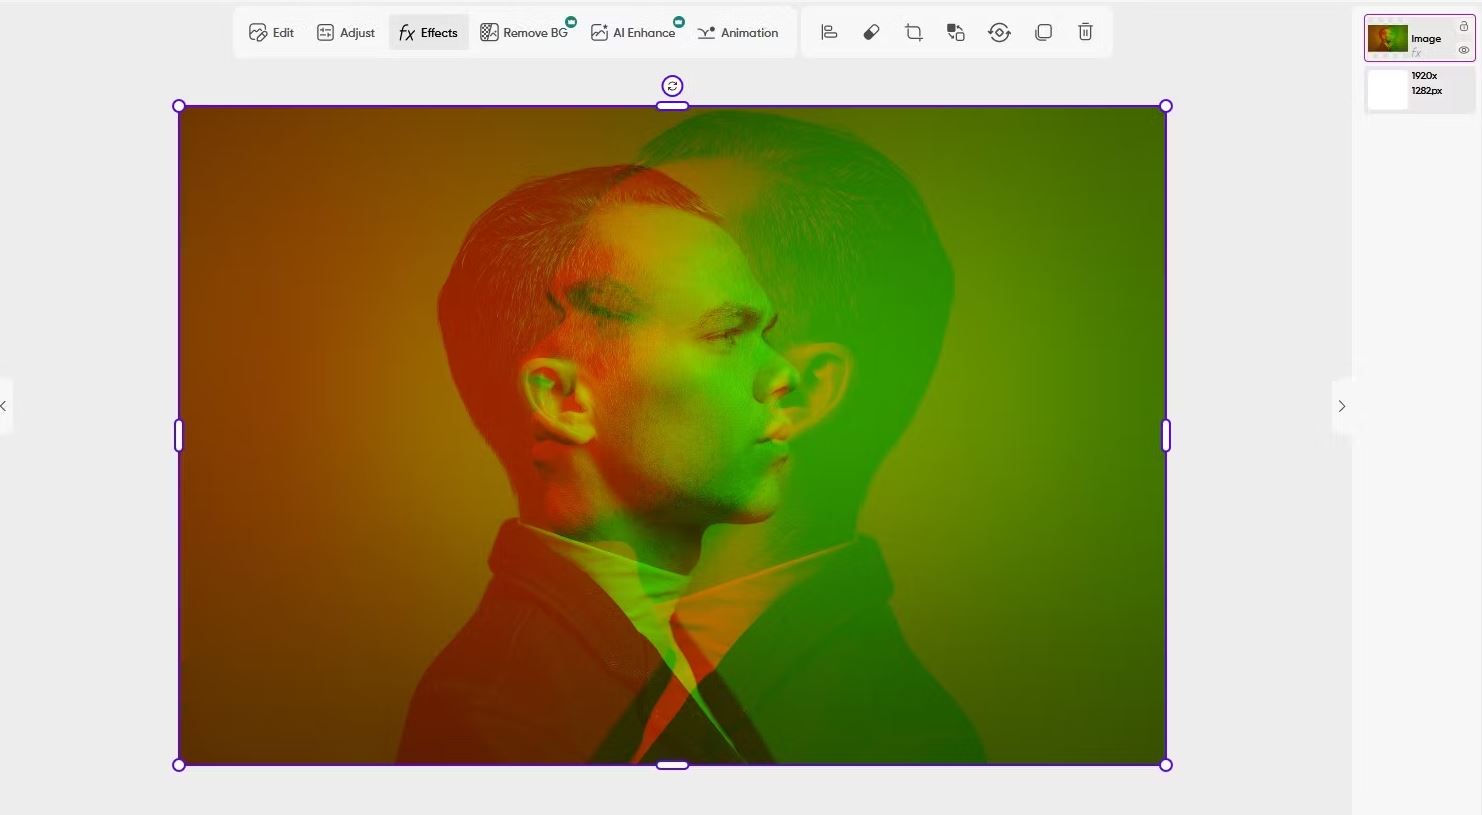Click the replace image icon
Image resolution: width=1482 pixels, height=815 pixels.
956,32
